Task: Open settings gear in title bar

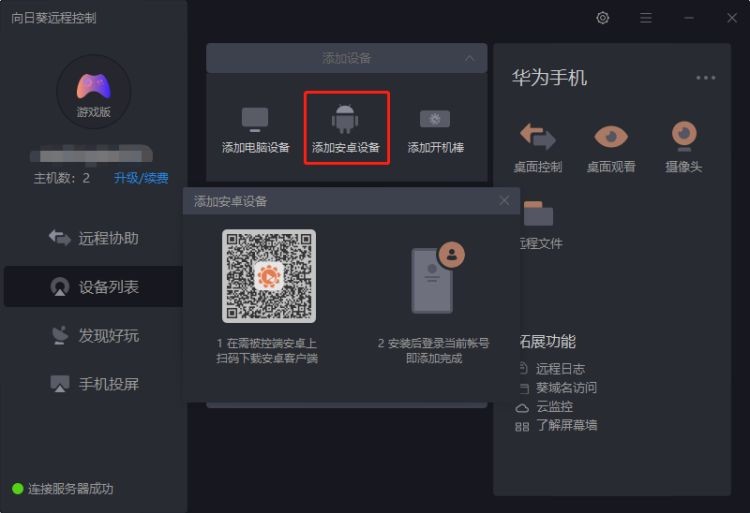Action: click(x=602, y=18)
